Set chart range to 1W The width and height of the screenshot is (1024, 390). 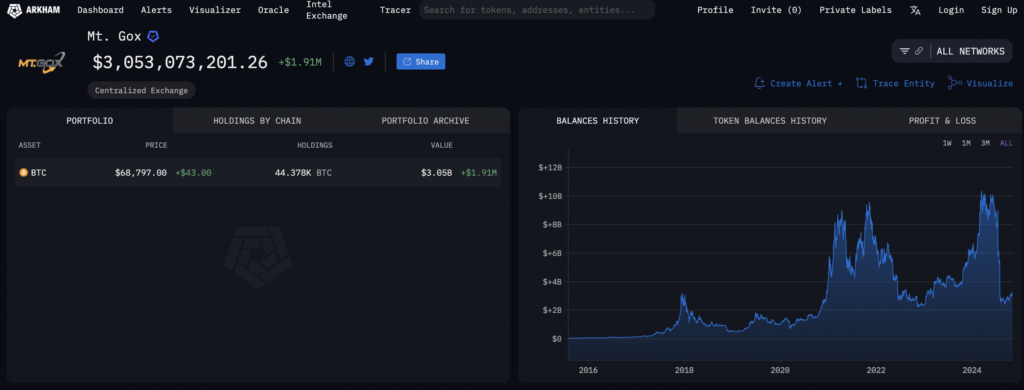(947, 143)
